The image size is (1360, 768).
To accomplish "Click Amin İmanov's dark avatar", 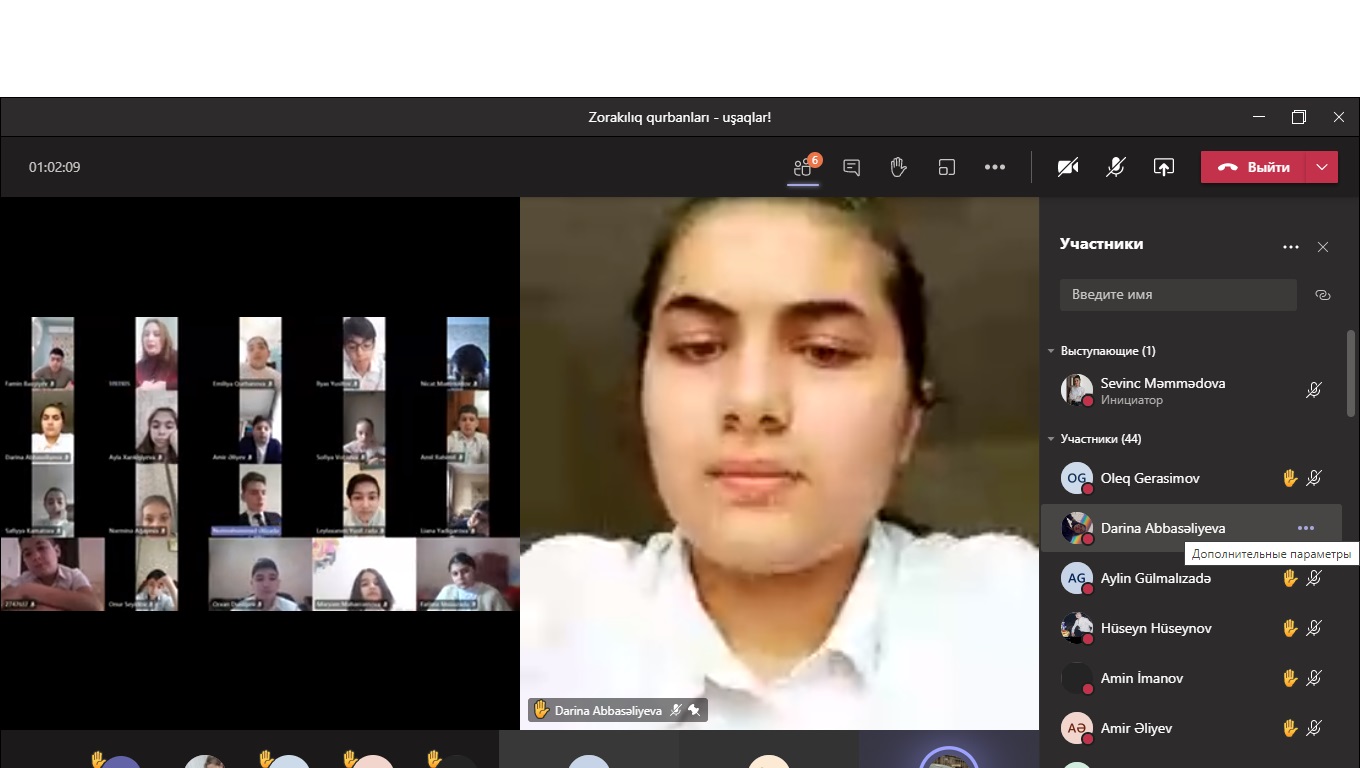I will pos(1077,678).
